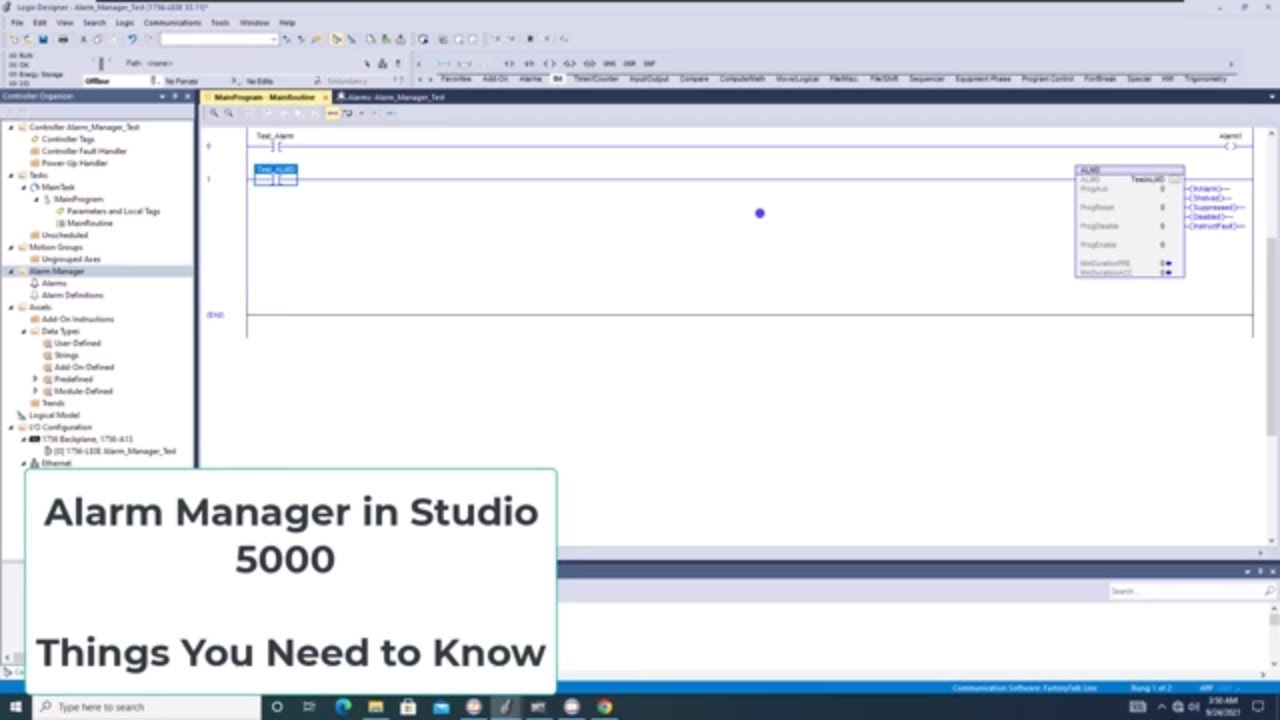Select the Favorites instruction tab
Image resolution: width=1280 pixels, height=720 pixels.
point(456,79)
